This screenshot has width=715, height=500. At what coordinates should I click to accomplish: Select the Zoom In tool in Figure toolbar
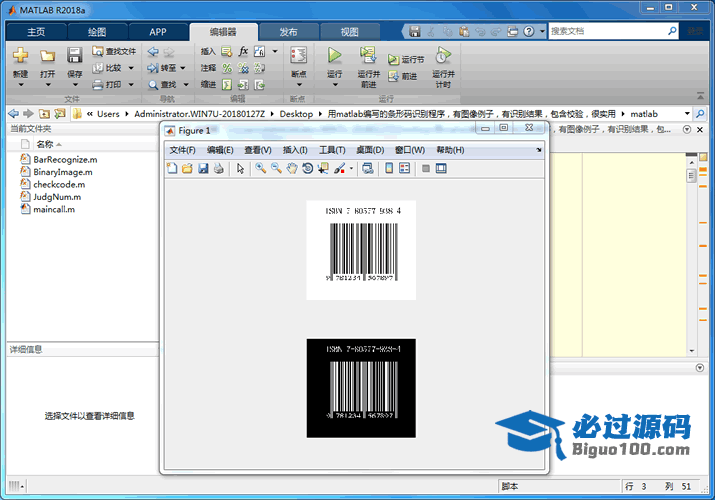[x=260, y=169]
